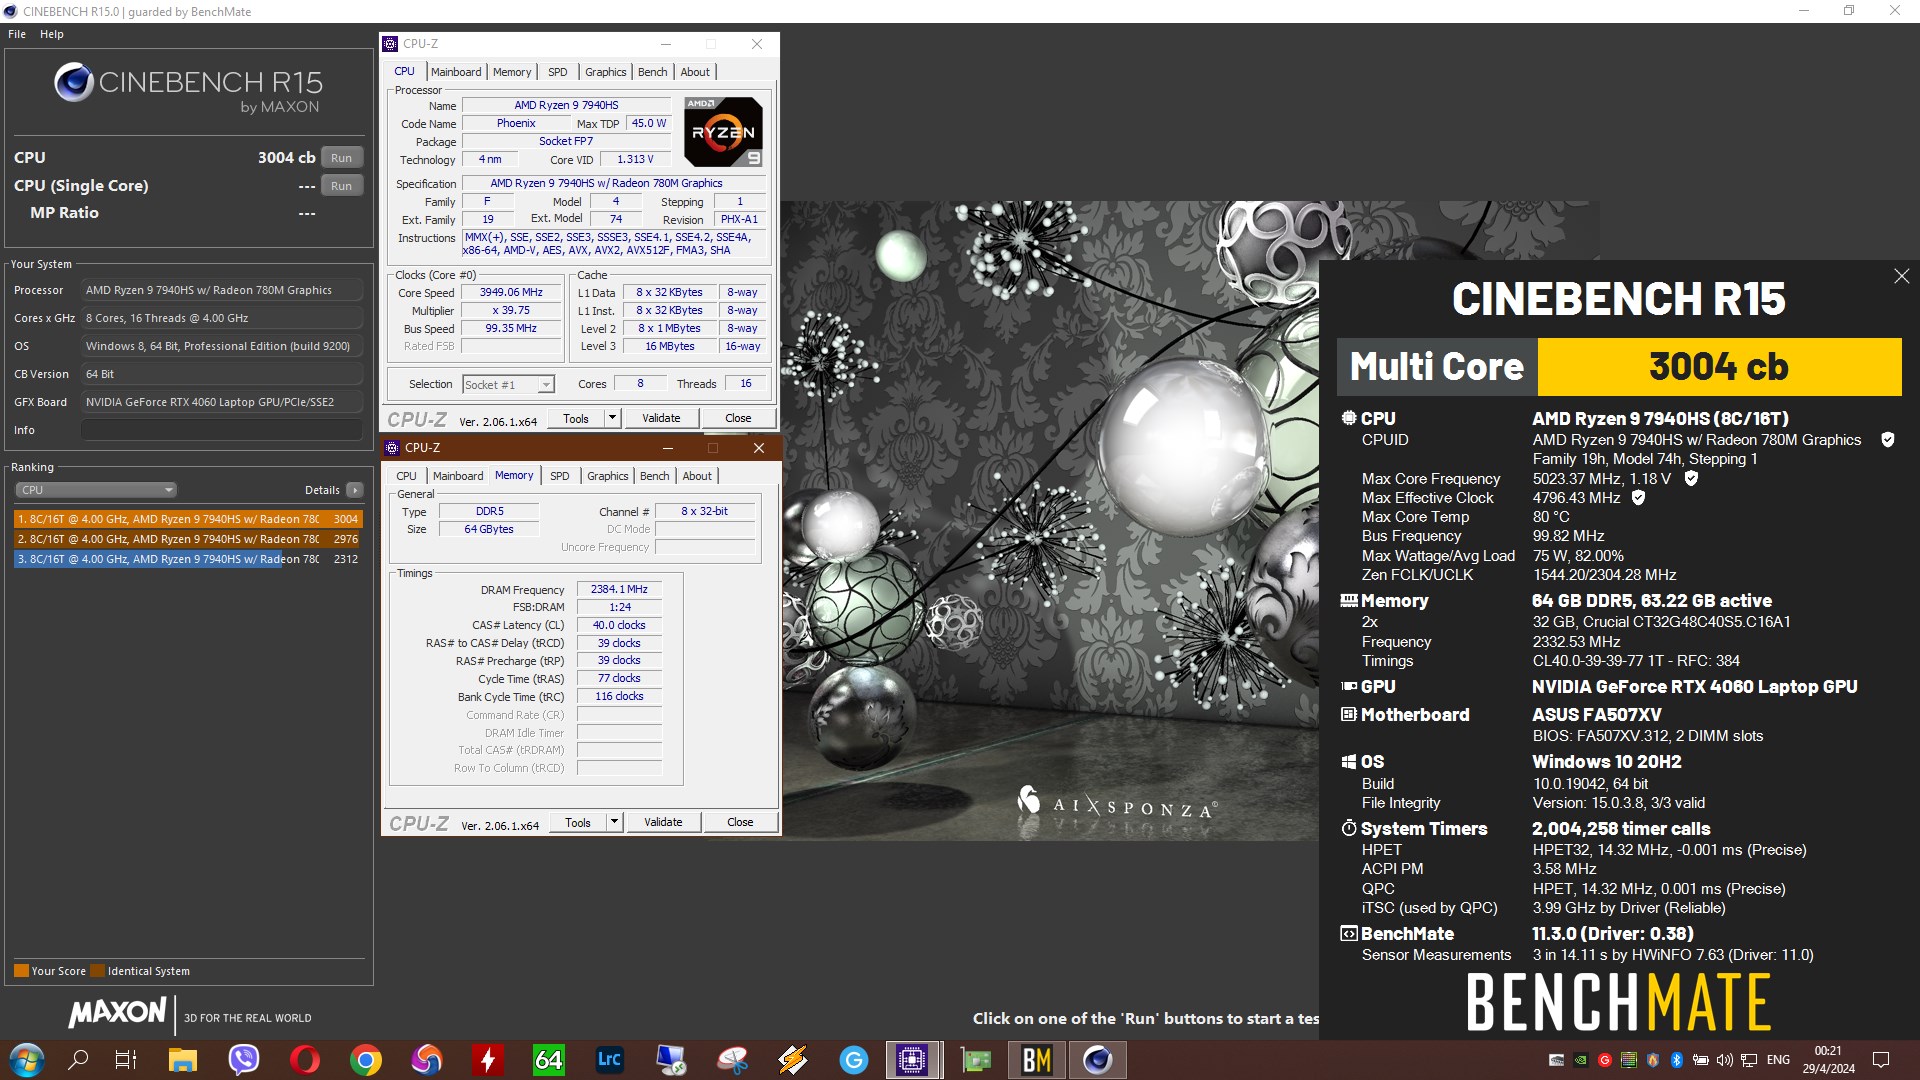
Task: Select ranking entry with score 2976
Action: coord(188,539)
